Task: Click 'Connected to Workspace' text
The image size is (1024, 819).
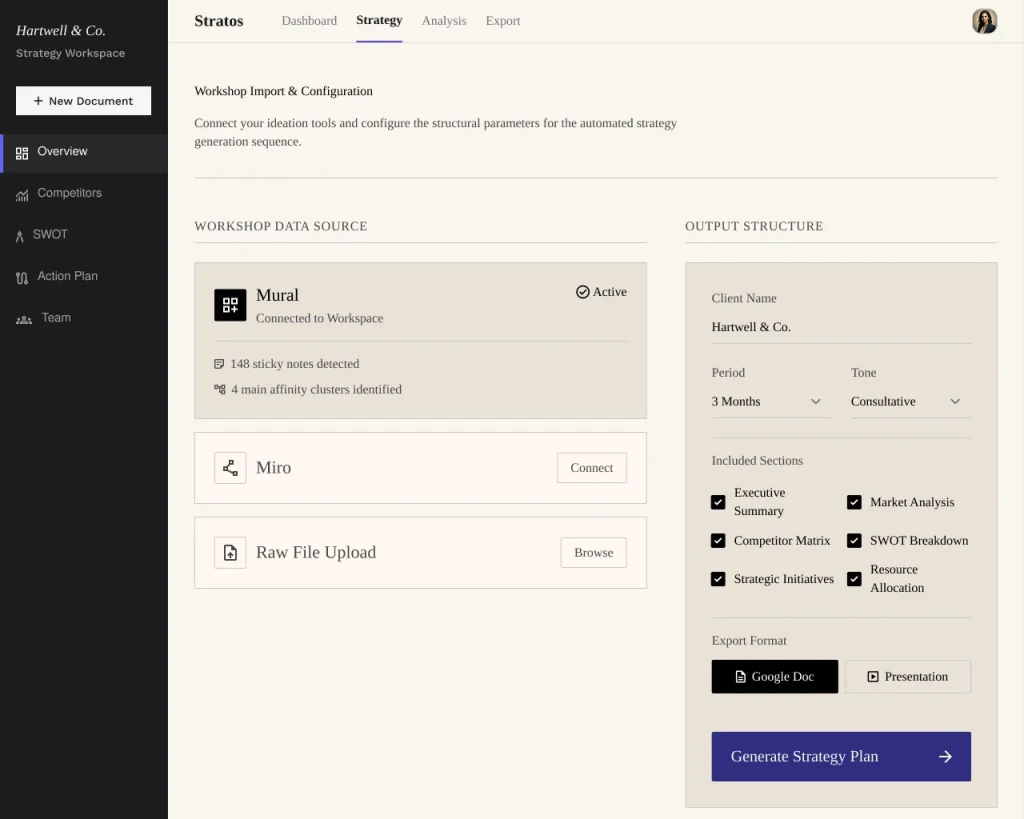Action: click(x=319, y=318)
